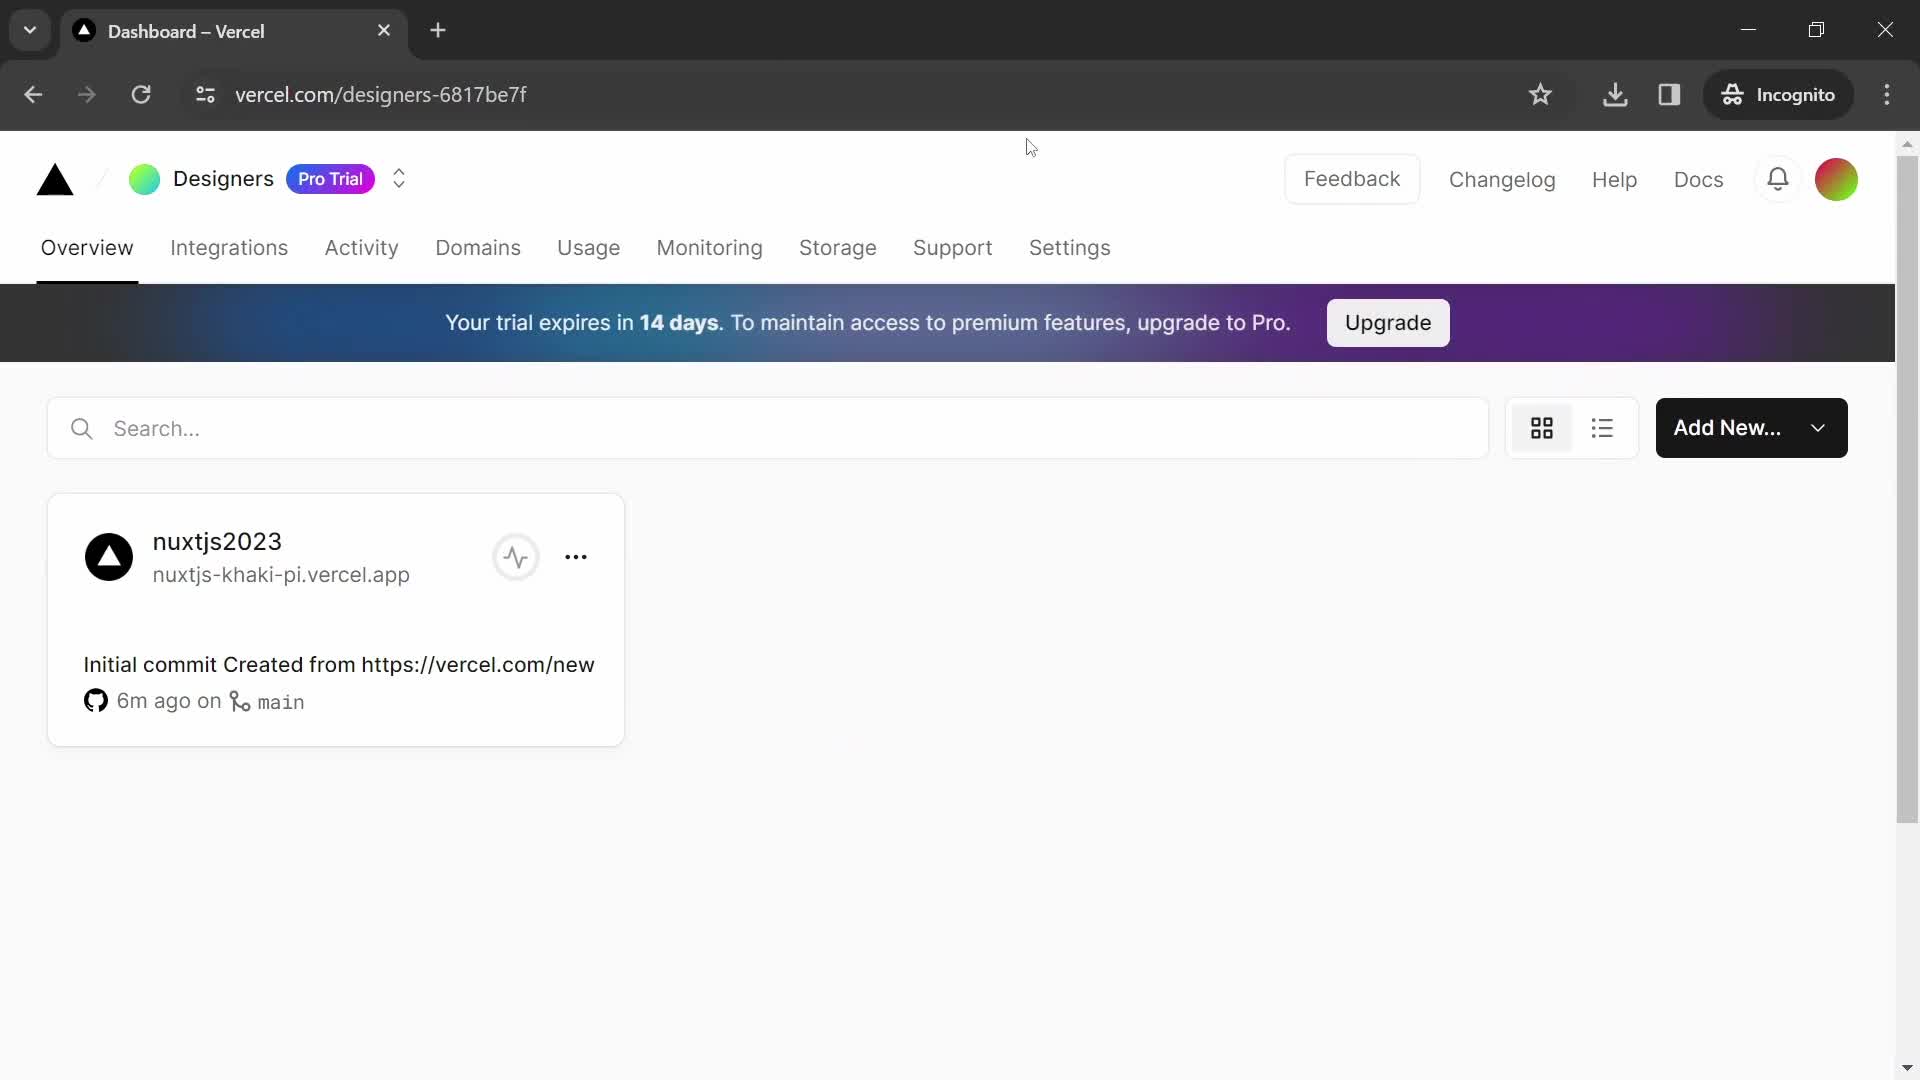Click the three-dots menu icon on project card

pos(576,556)
